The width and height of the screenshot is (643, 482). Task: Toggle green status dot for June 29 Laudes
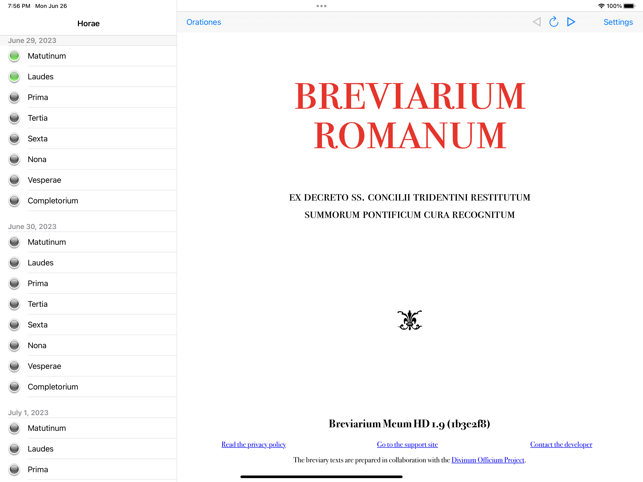click(x=14, y=76)
